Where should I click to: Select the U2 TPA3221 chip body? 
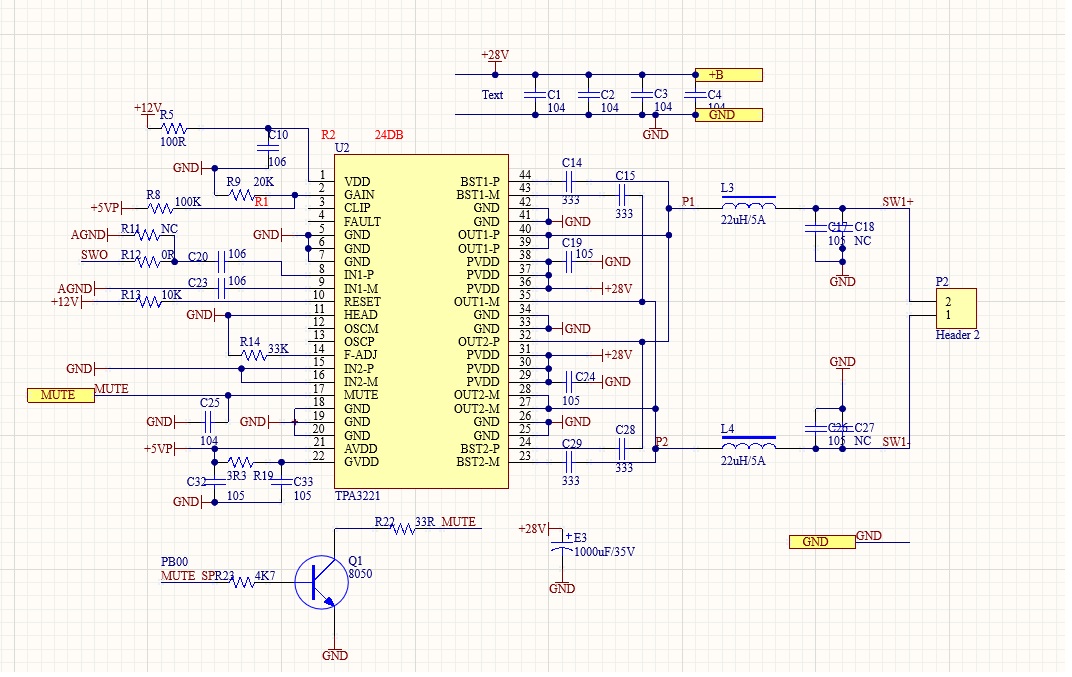coord(421,321)
